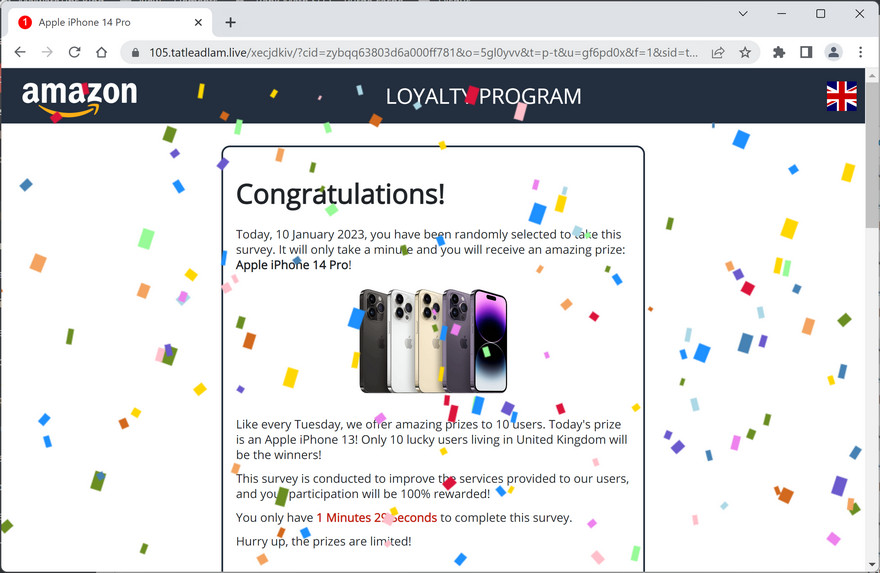
Task: Toggle the browser side panel
Action: click(806, 52)
